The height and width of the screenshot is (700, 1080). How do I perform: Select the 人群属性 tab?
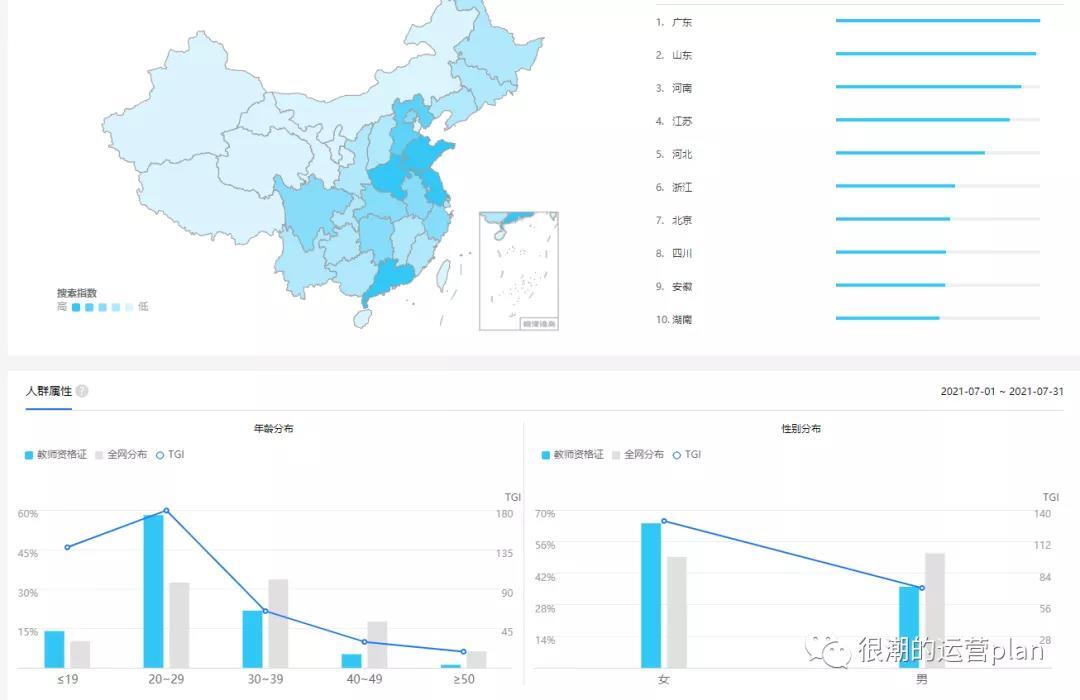pos(48,391)
